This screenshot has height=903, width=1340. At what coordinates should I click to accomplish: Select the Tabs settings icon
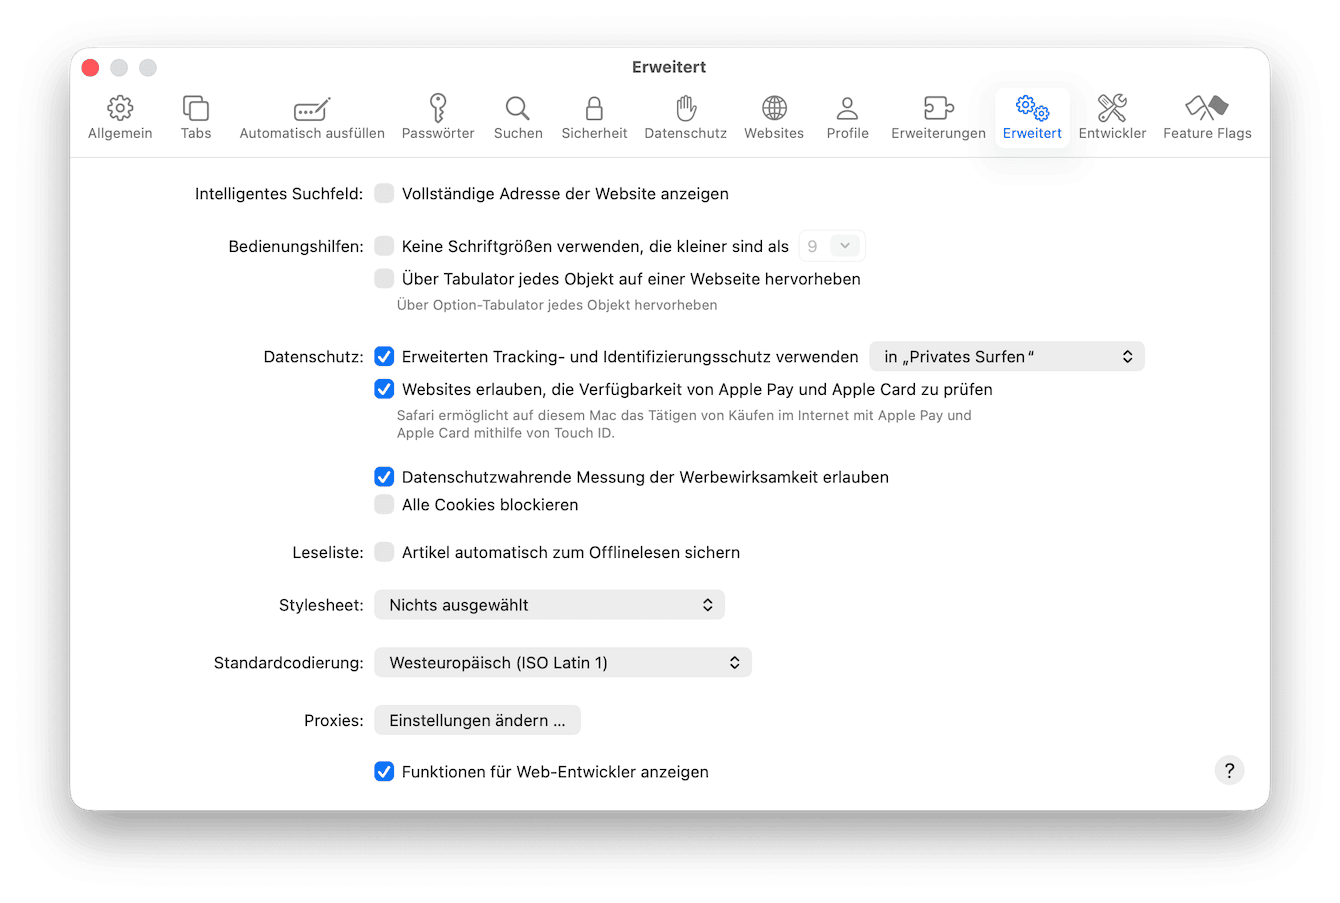click(195, 110)
